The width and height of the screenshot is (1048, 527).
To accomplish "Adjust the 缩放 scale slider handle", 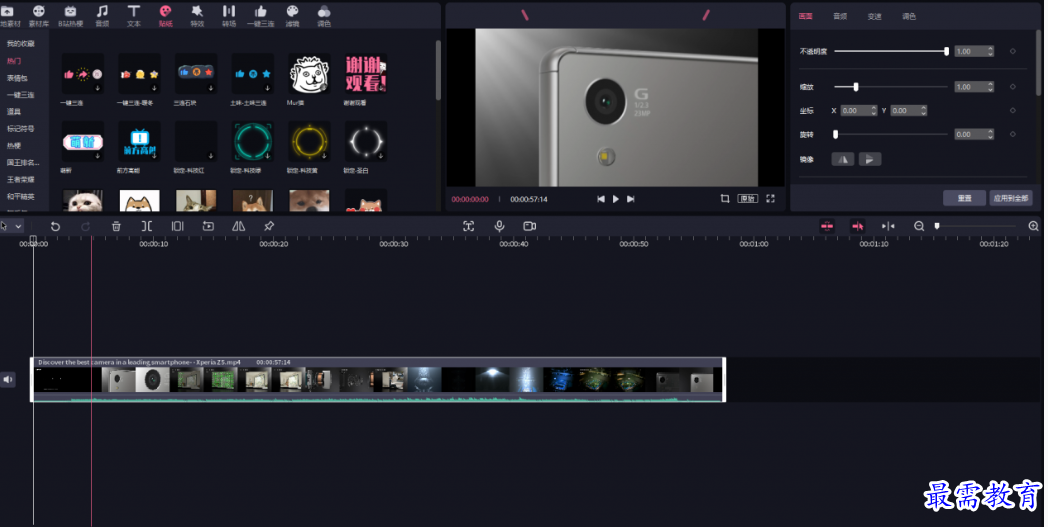I will (856, 86).
